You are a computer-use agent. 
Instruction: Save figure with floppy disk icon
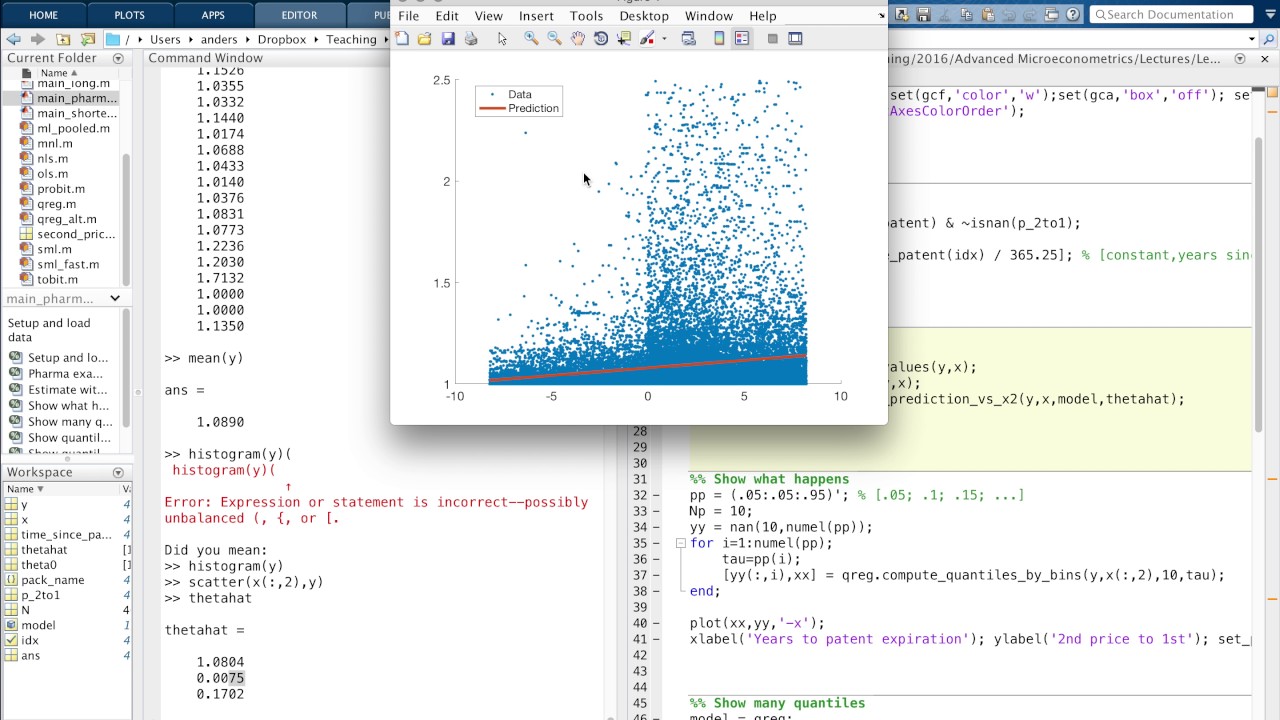point(448,38)
